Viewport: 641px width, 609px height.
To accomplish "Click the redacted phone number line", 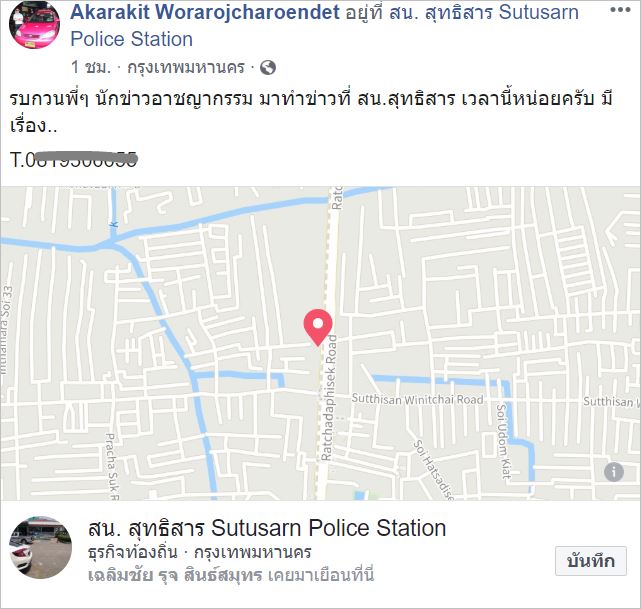I will point(74,159).
